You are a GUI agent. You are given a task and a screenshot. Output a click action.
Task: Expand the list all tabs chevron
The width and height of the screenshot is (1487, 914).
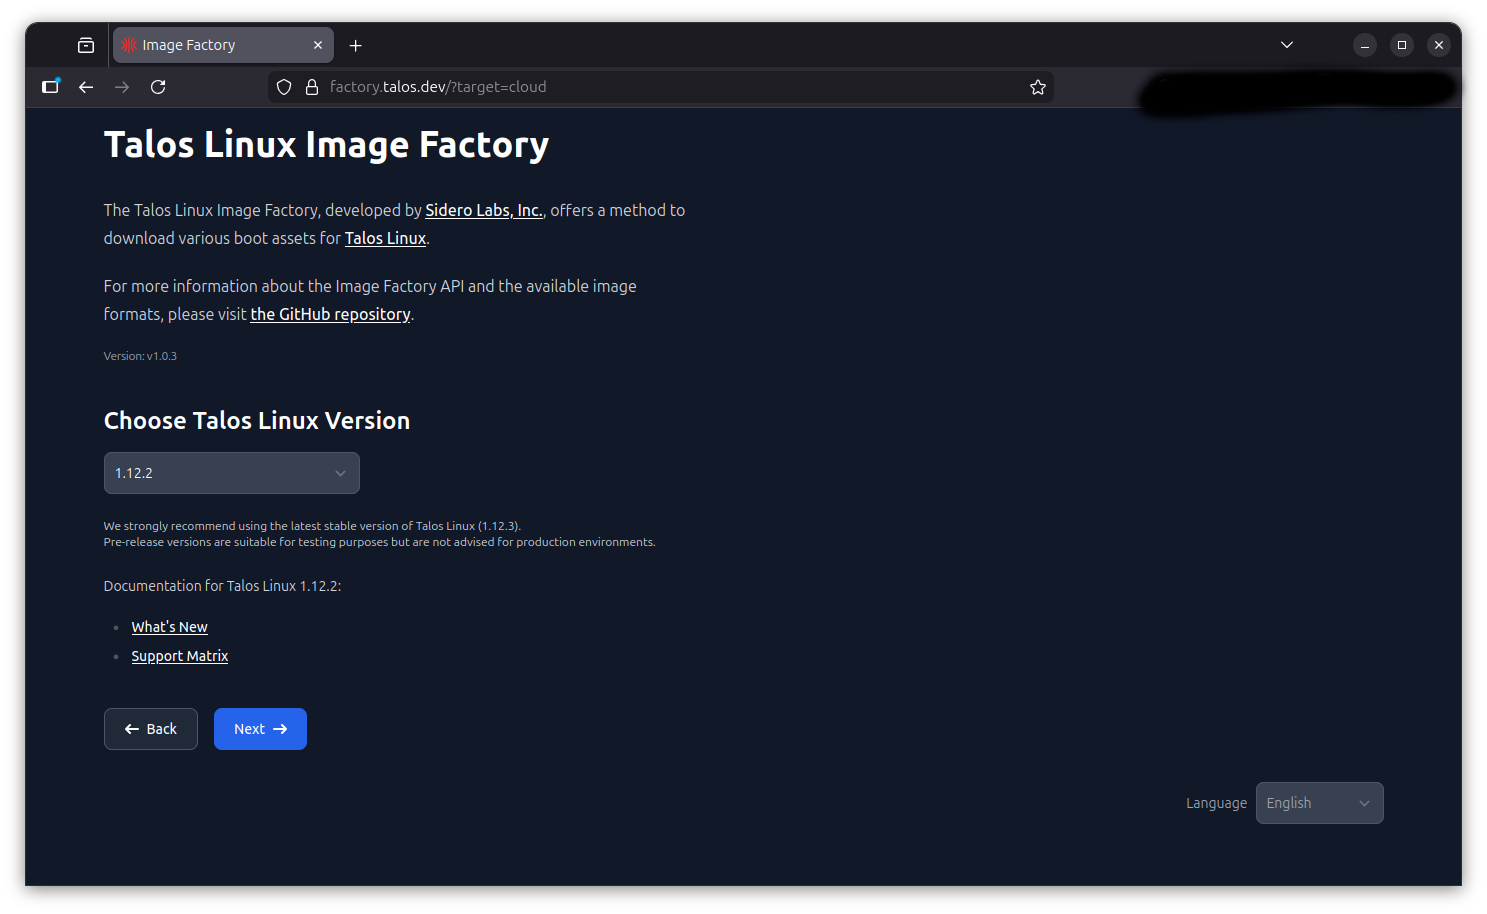1287,45
